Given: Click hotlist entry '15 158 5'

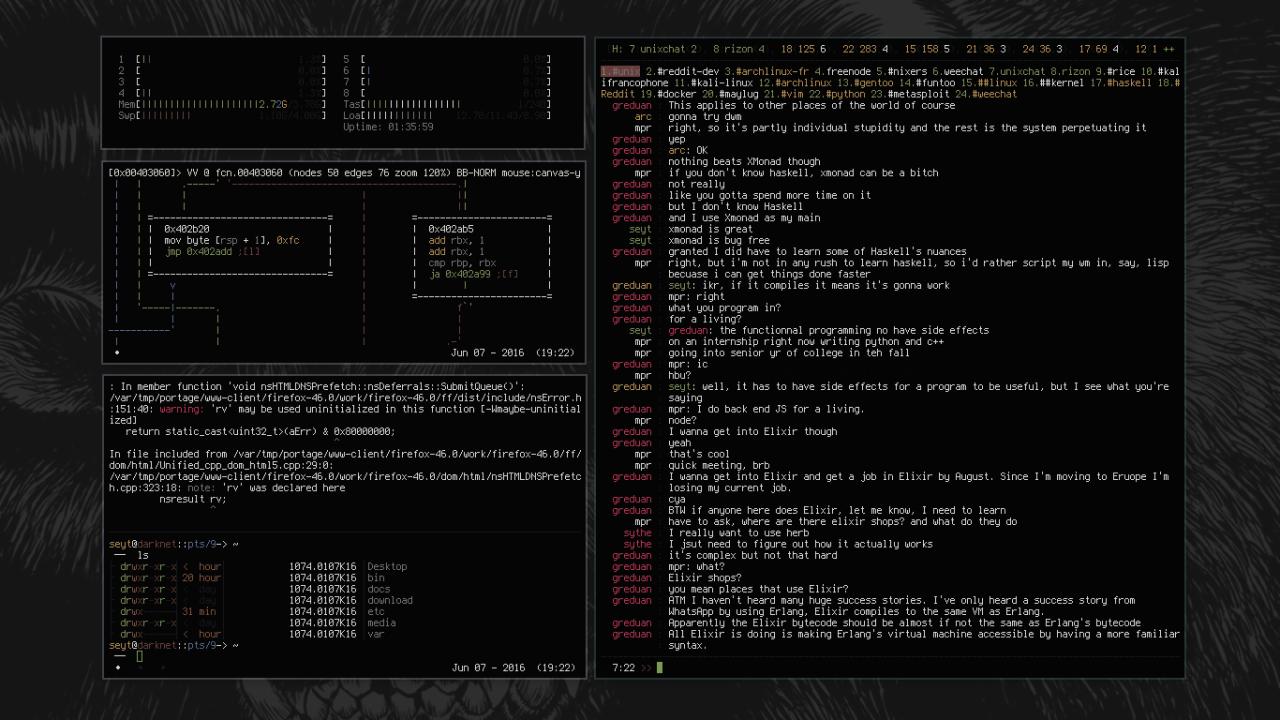Looking at the screenshot, I should [928, 48].
